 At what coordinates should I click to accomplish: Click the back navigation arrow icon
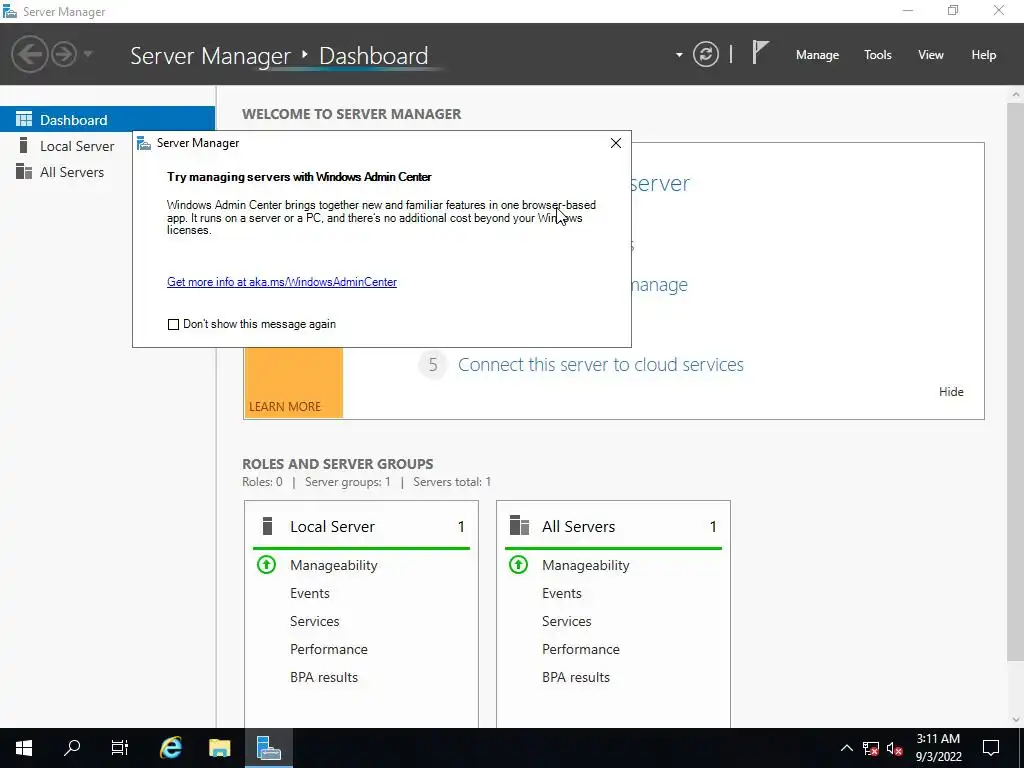(x=29, y=54)
